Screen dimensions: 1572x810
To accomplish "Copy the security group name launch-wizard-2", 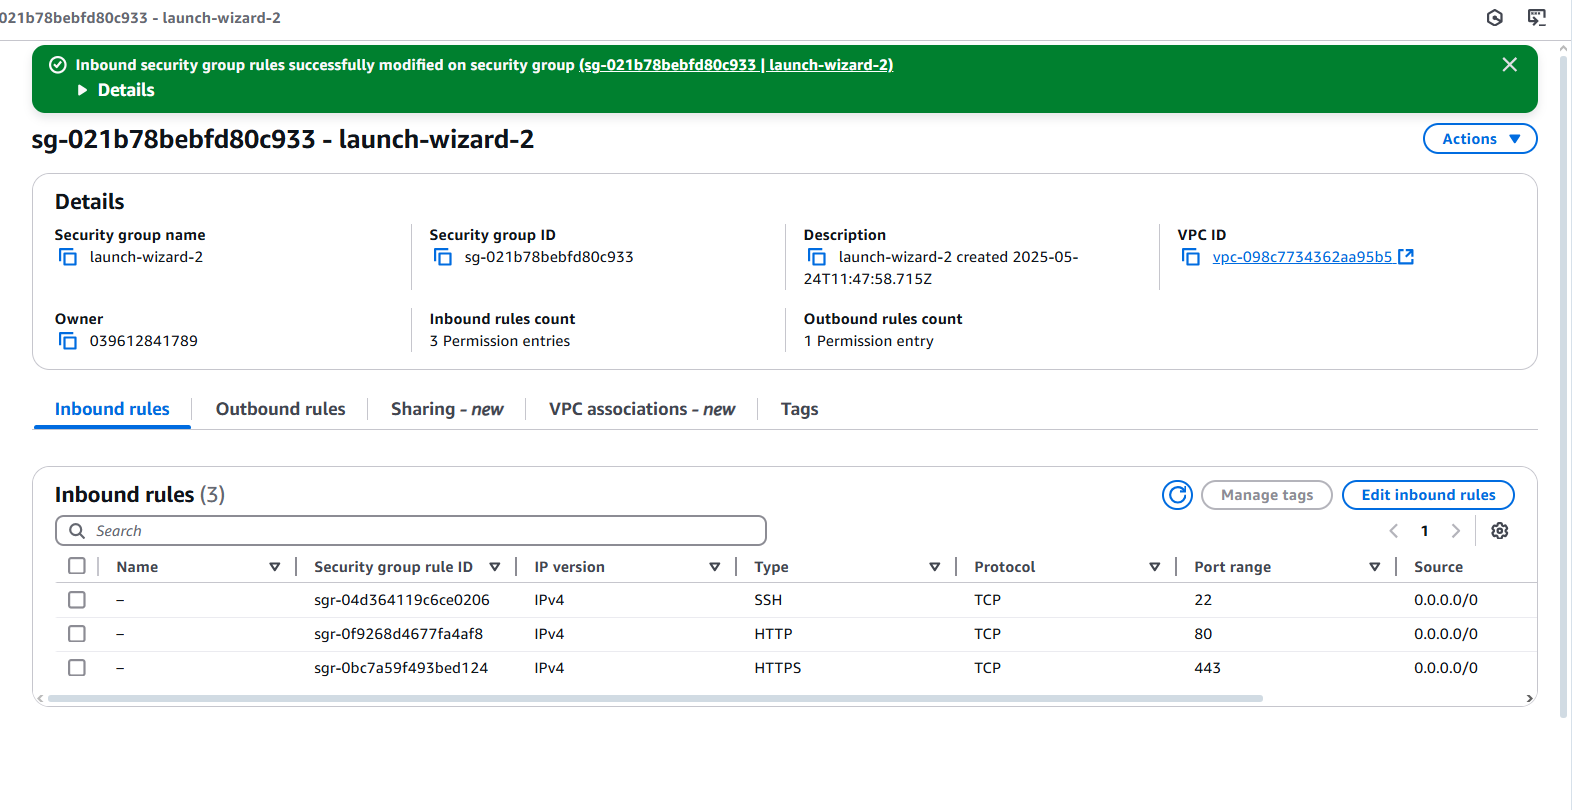I will tap(68, 258).
